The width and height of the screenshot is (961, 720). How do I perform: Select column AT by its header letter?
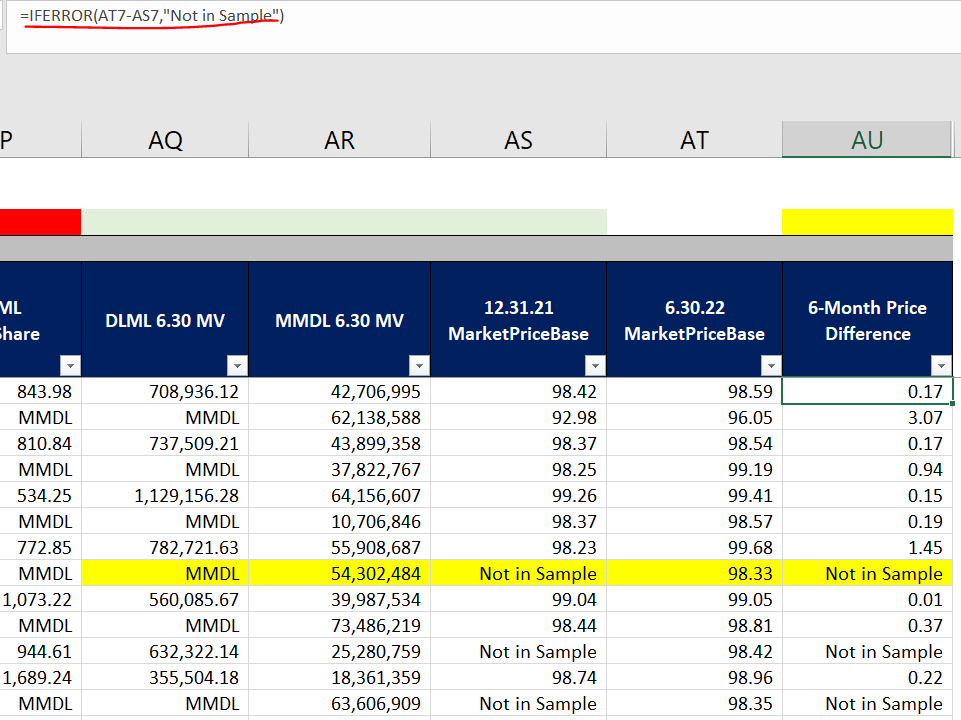694,140
